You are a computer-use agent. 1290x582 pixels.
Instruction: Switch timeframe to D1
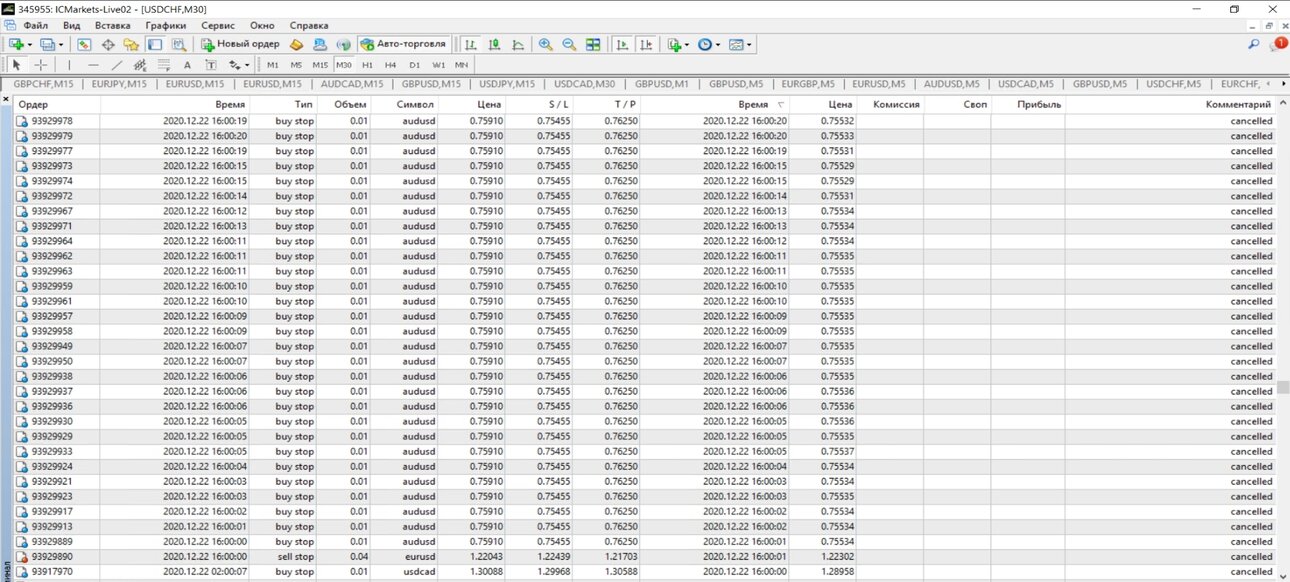(x=414, y=65)
